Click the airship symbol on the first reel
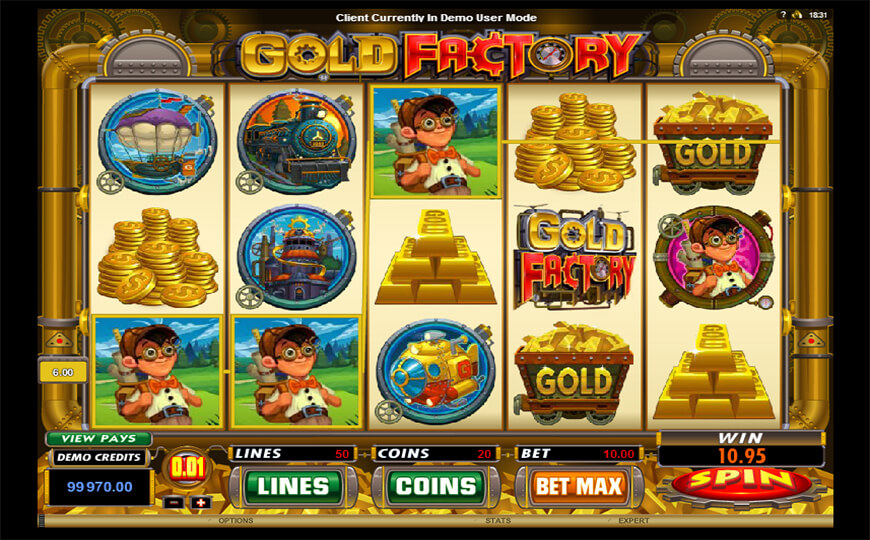The image size is (870, 540). click(158, 142)
